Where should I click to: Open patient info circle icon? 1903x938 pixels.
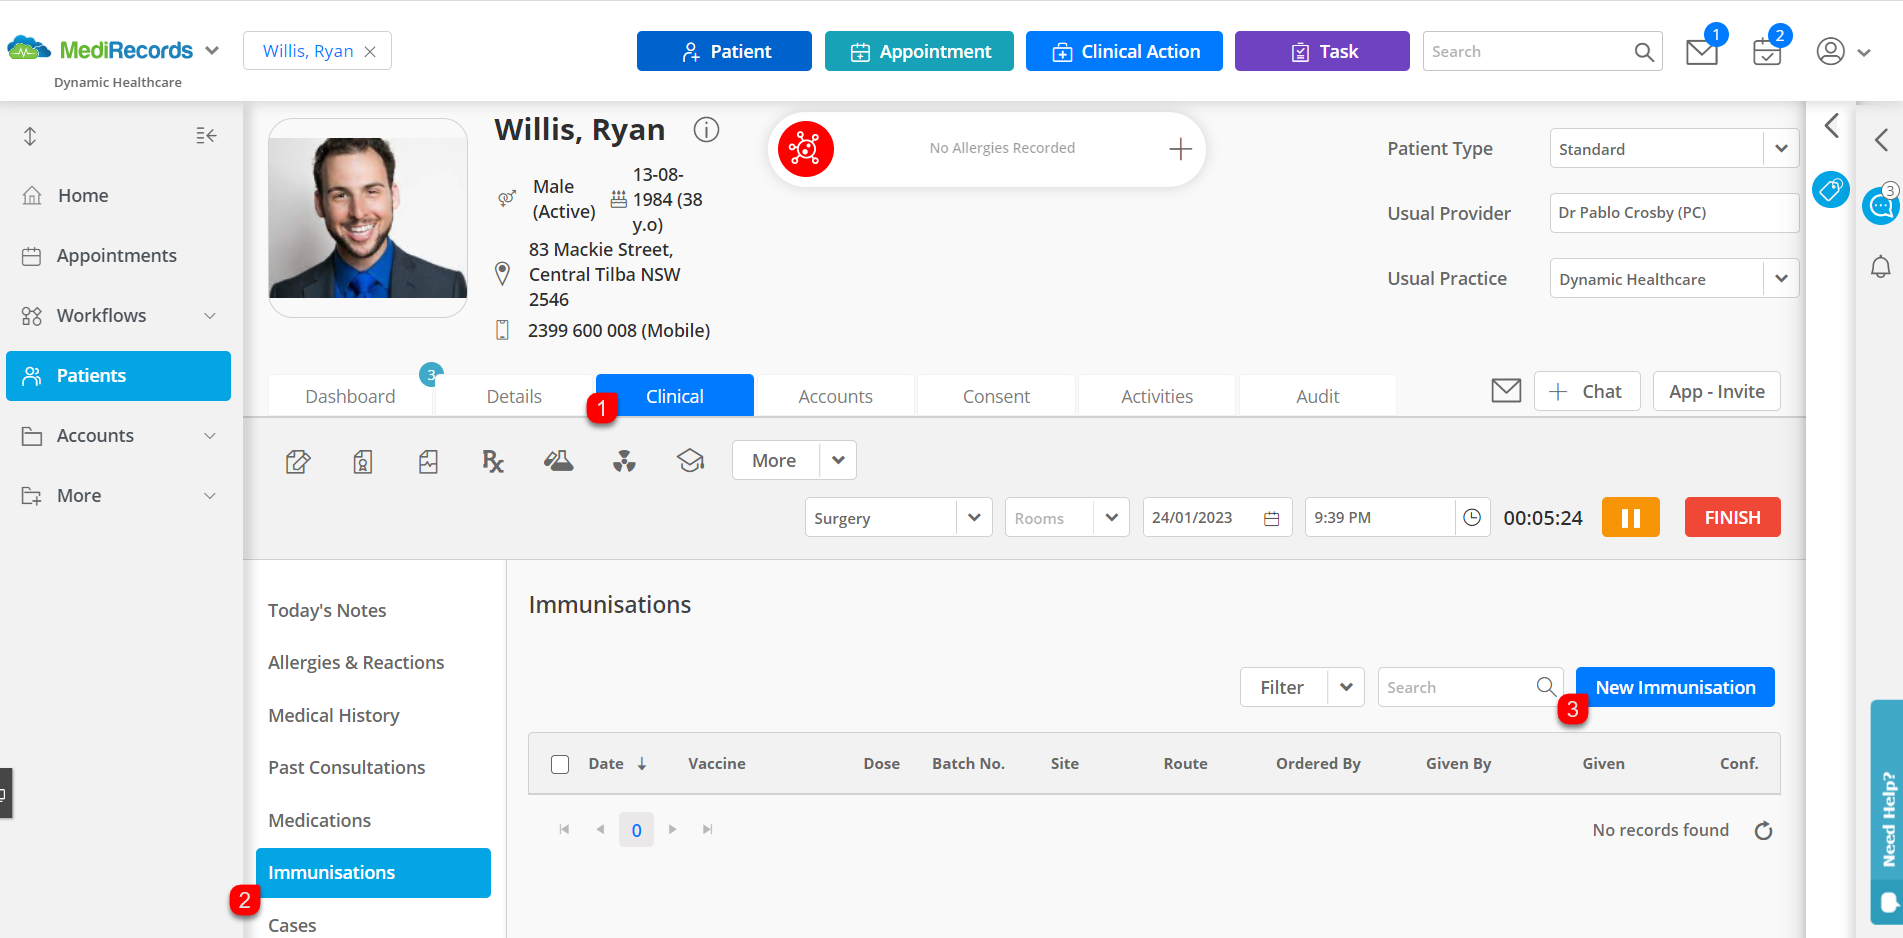706,130
